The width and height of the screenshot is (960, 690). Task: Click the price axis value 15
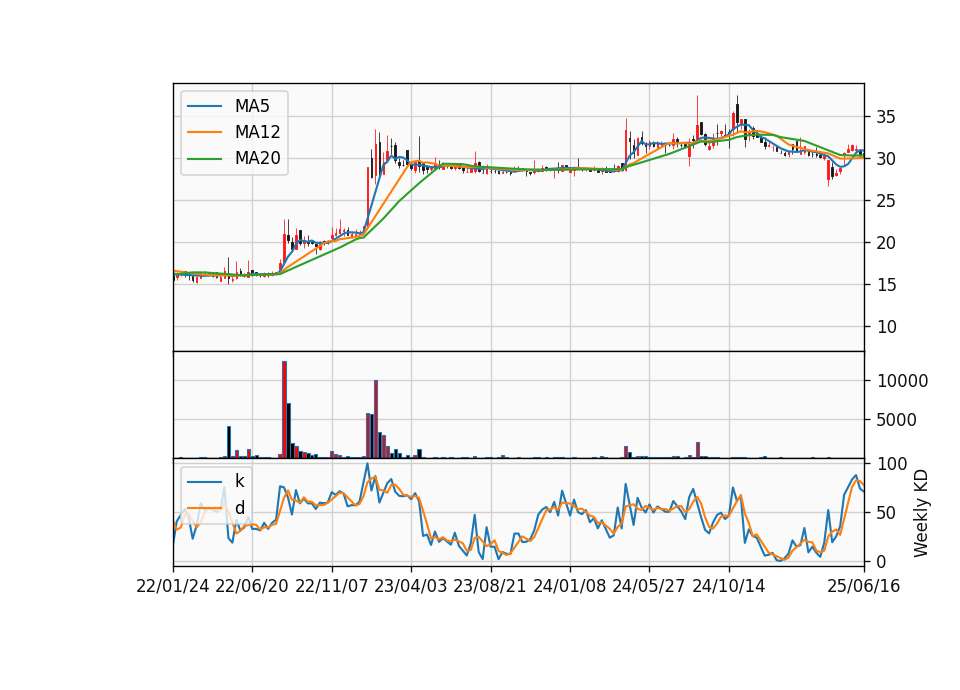tap(886, 285)
